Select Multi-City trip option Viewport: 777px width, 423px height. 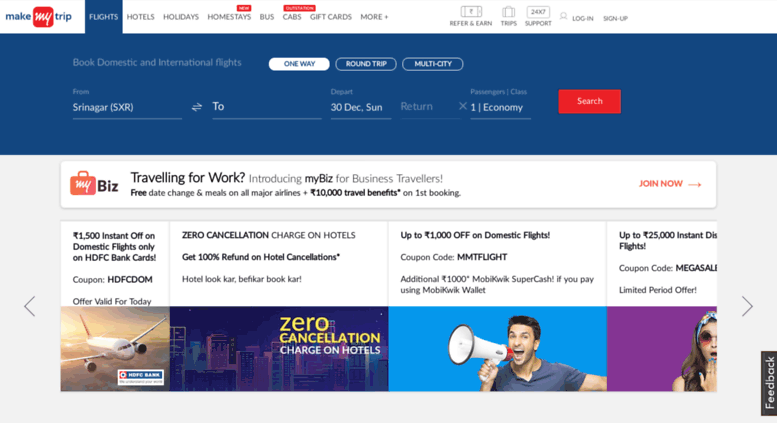pyautogui.click(x=433, y=64)
